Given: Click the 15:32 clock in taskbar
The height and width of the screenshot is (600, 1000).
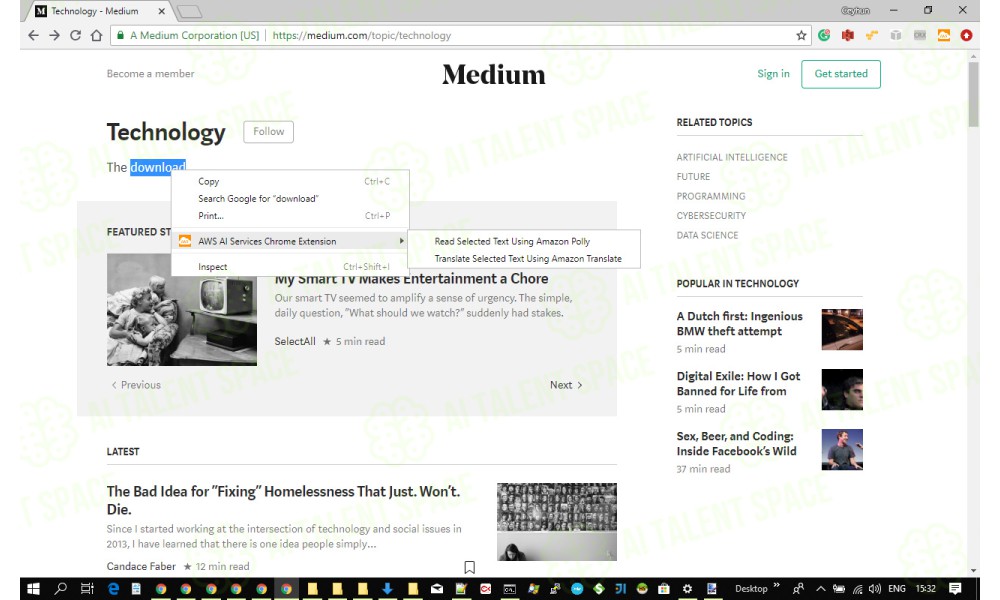Looking at the screenshot, I should click(926, 589).
